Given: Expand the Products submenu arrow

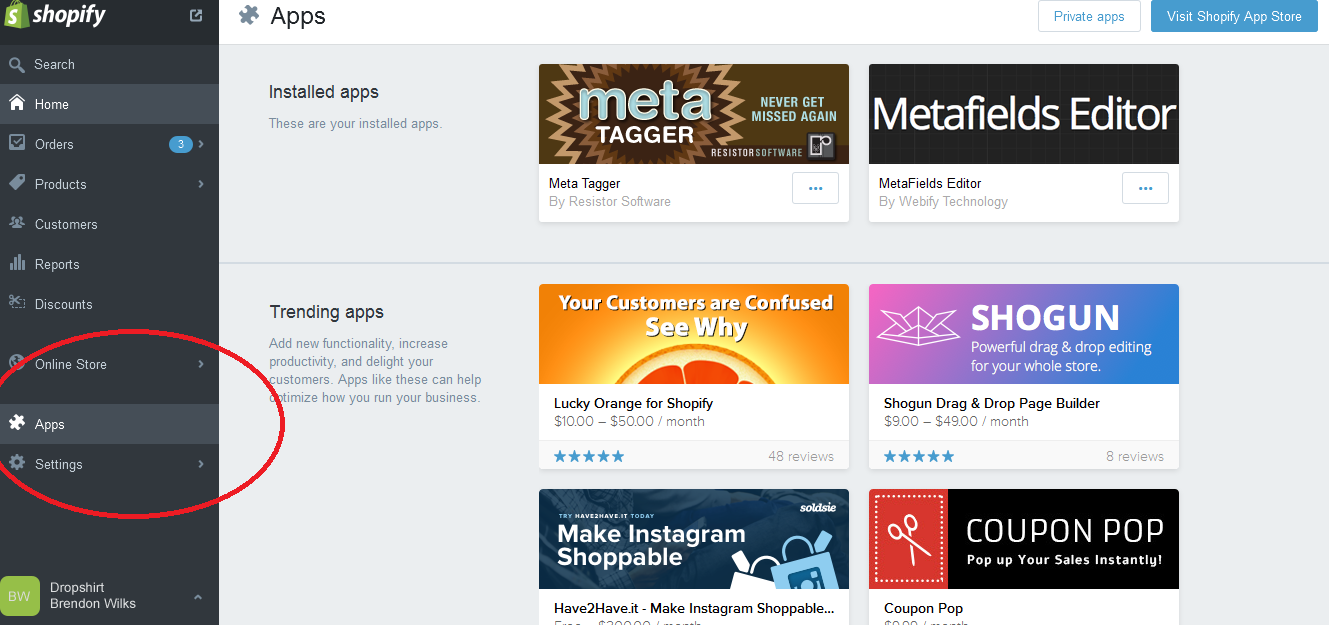Looking at the screenshot, I should (x=201, y=184).
